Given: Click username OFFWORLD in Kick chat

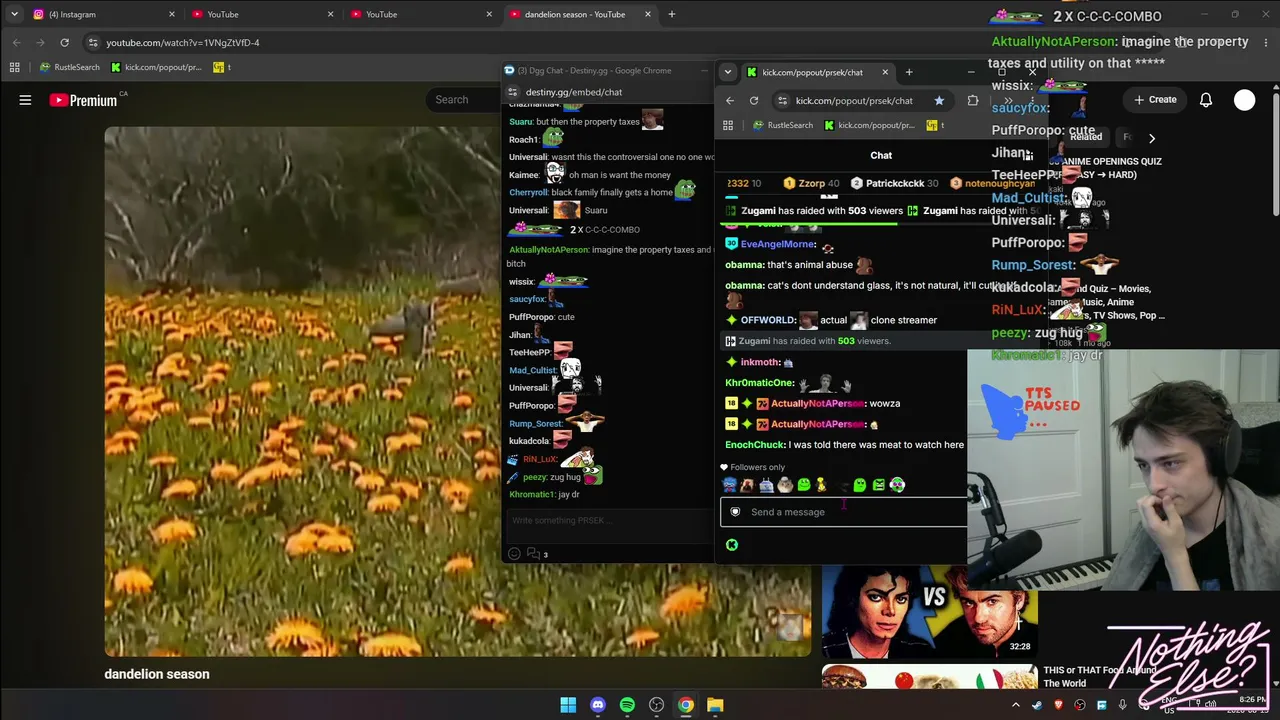Looking at the screenshot, I should pyautogui.click(x=768, y=320).
